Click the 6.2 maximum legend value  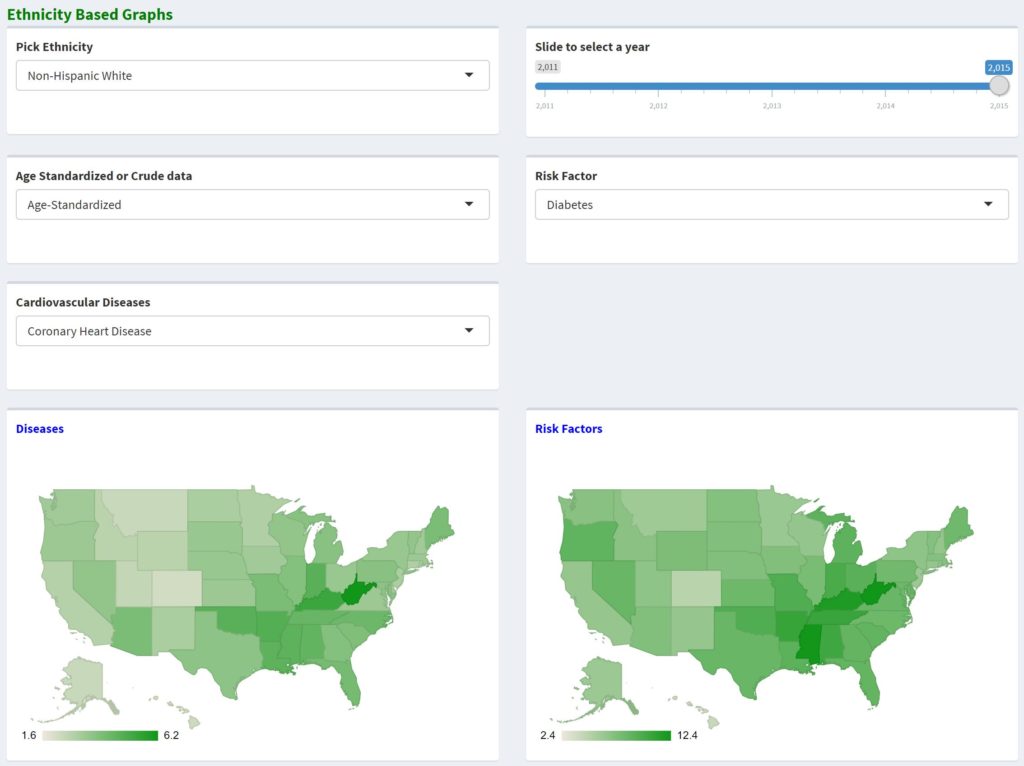[171, 735]
